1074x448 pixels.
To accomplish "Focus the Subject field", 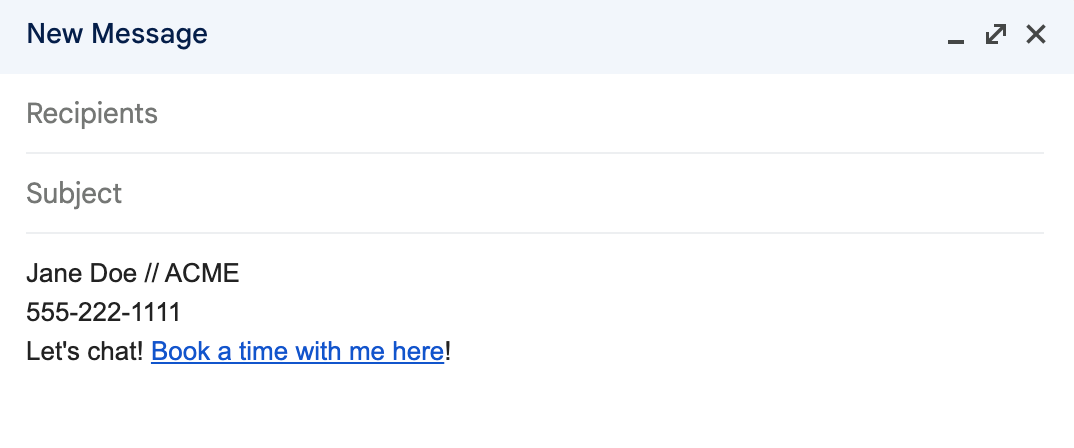I will (x=534, y=193).
